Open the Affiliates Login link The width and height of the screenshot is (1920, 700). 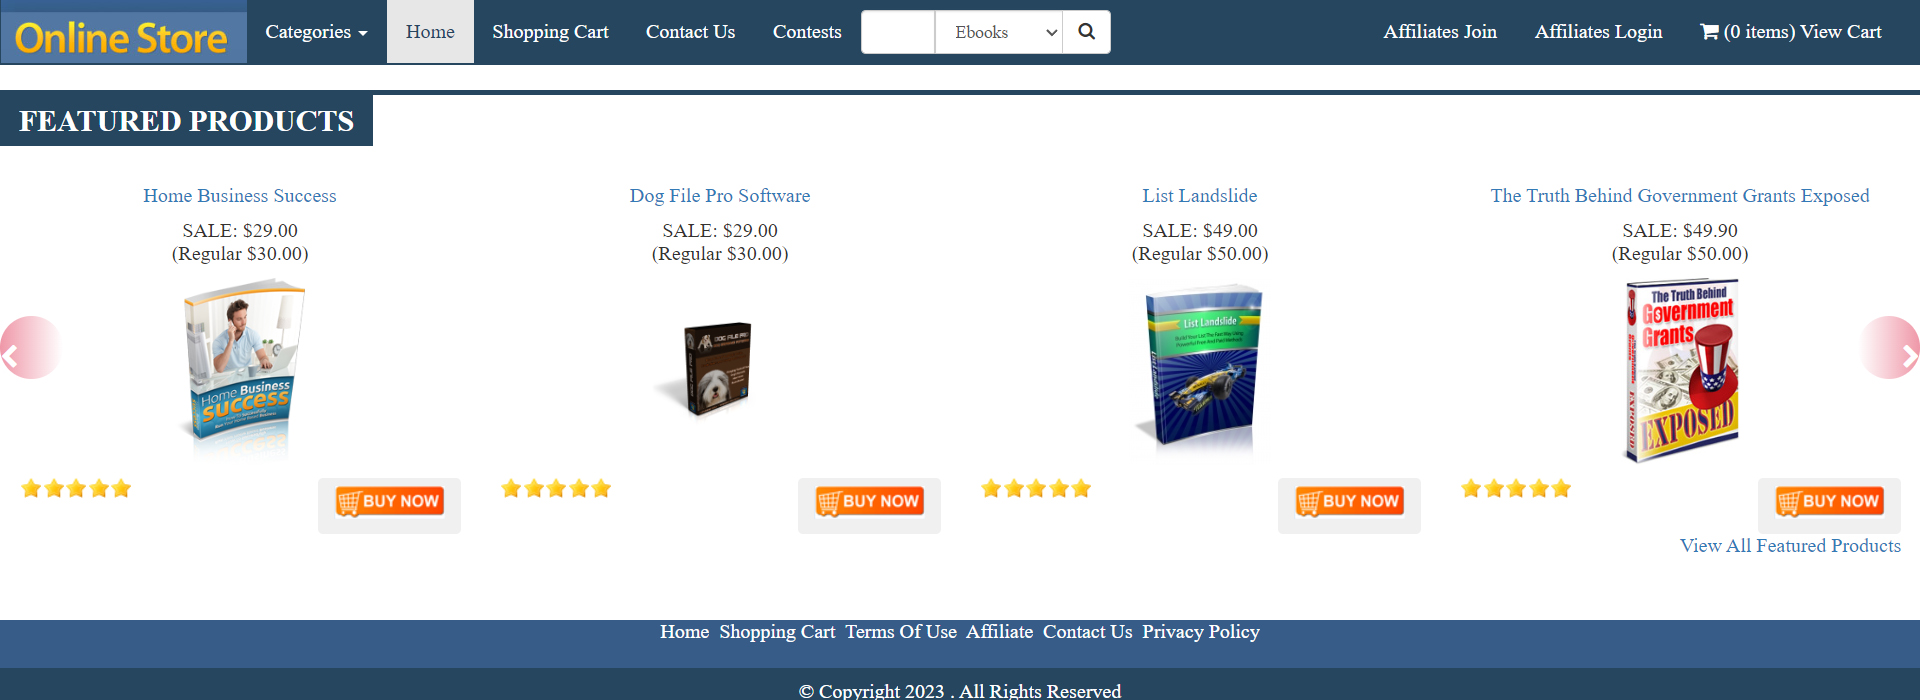point(1598,32)
